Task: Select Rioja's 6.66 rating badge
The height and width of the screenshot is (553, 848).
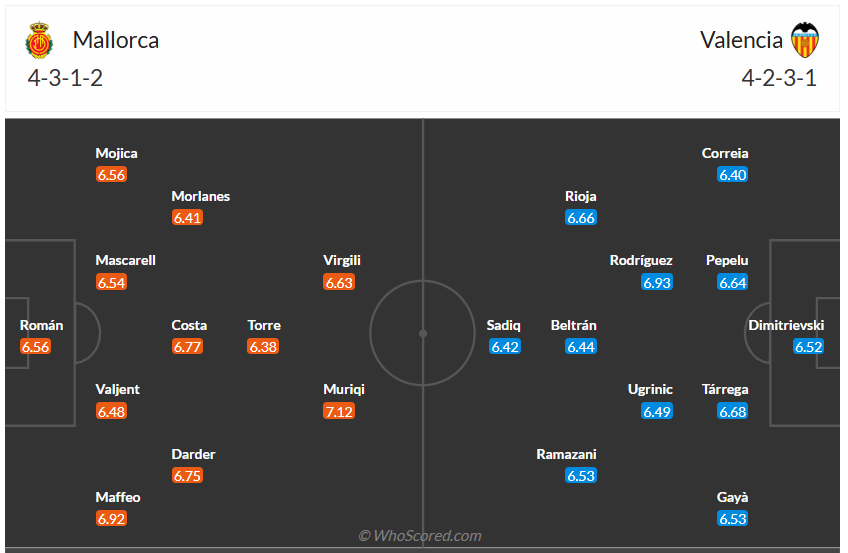Action: [x=581, y=218]
